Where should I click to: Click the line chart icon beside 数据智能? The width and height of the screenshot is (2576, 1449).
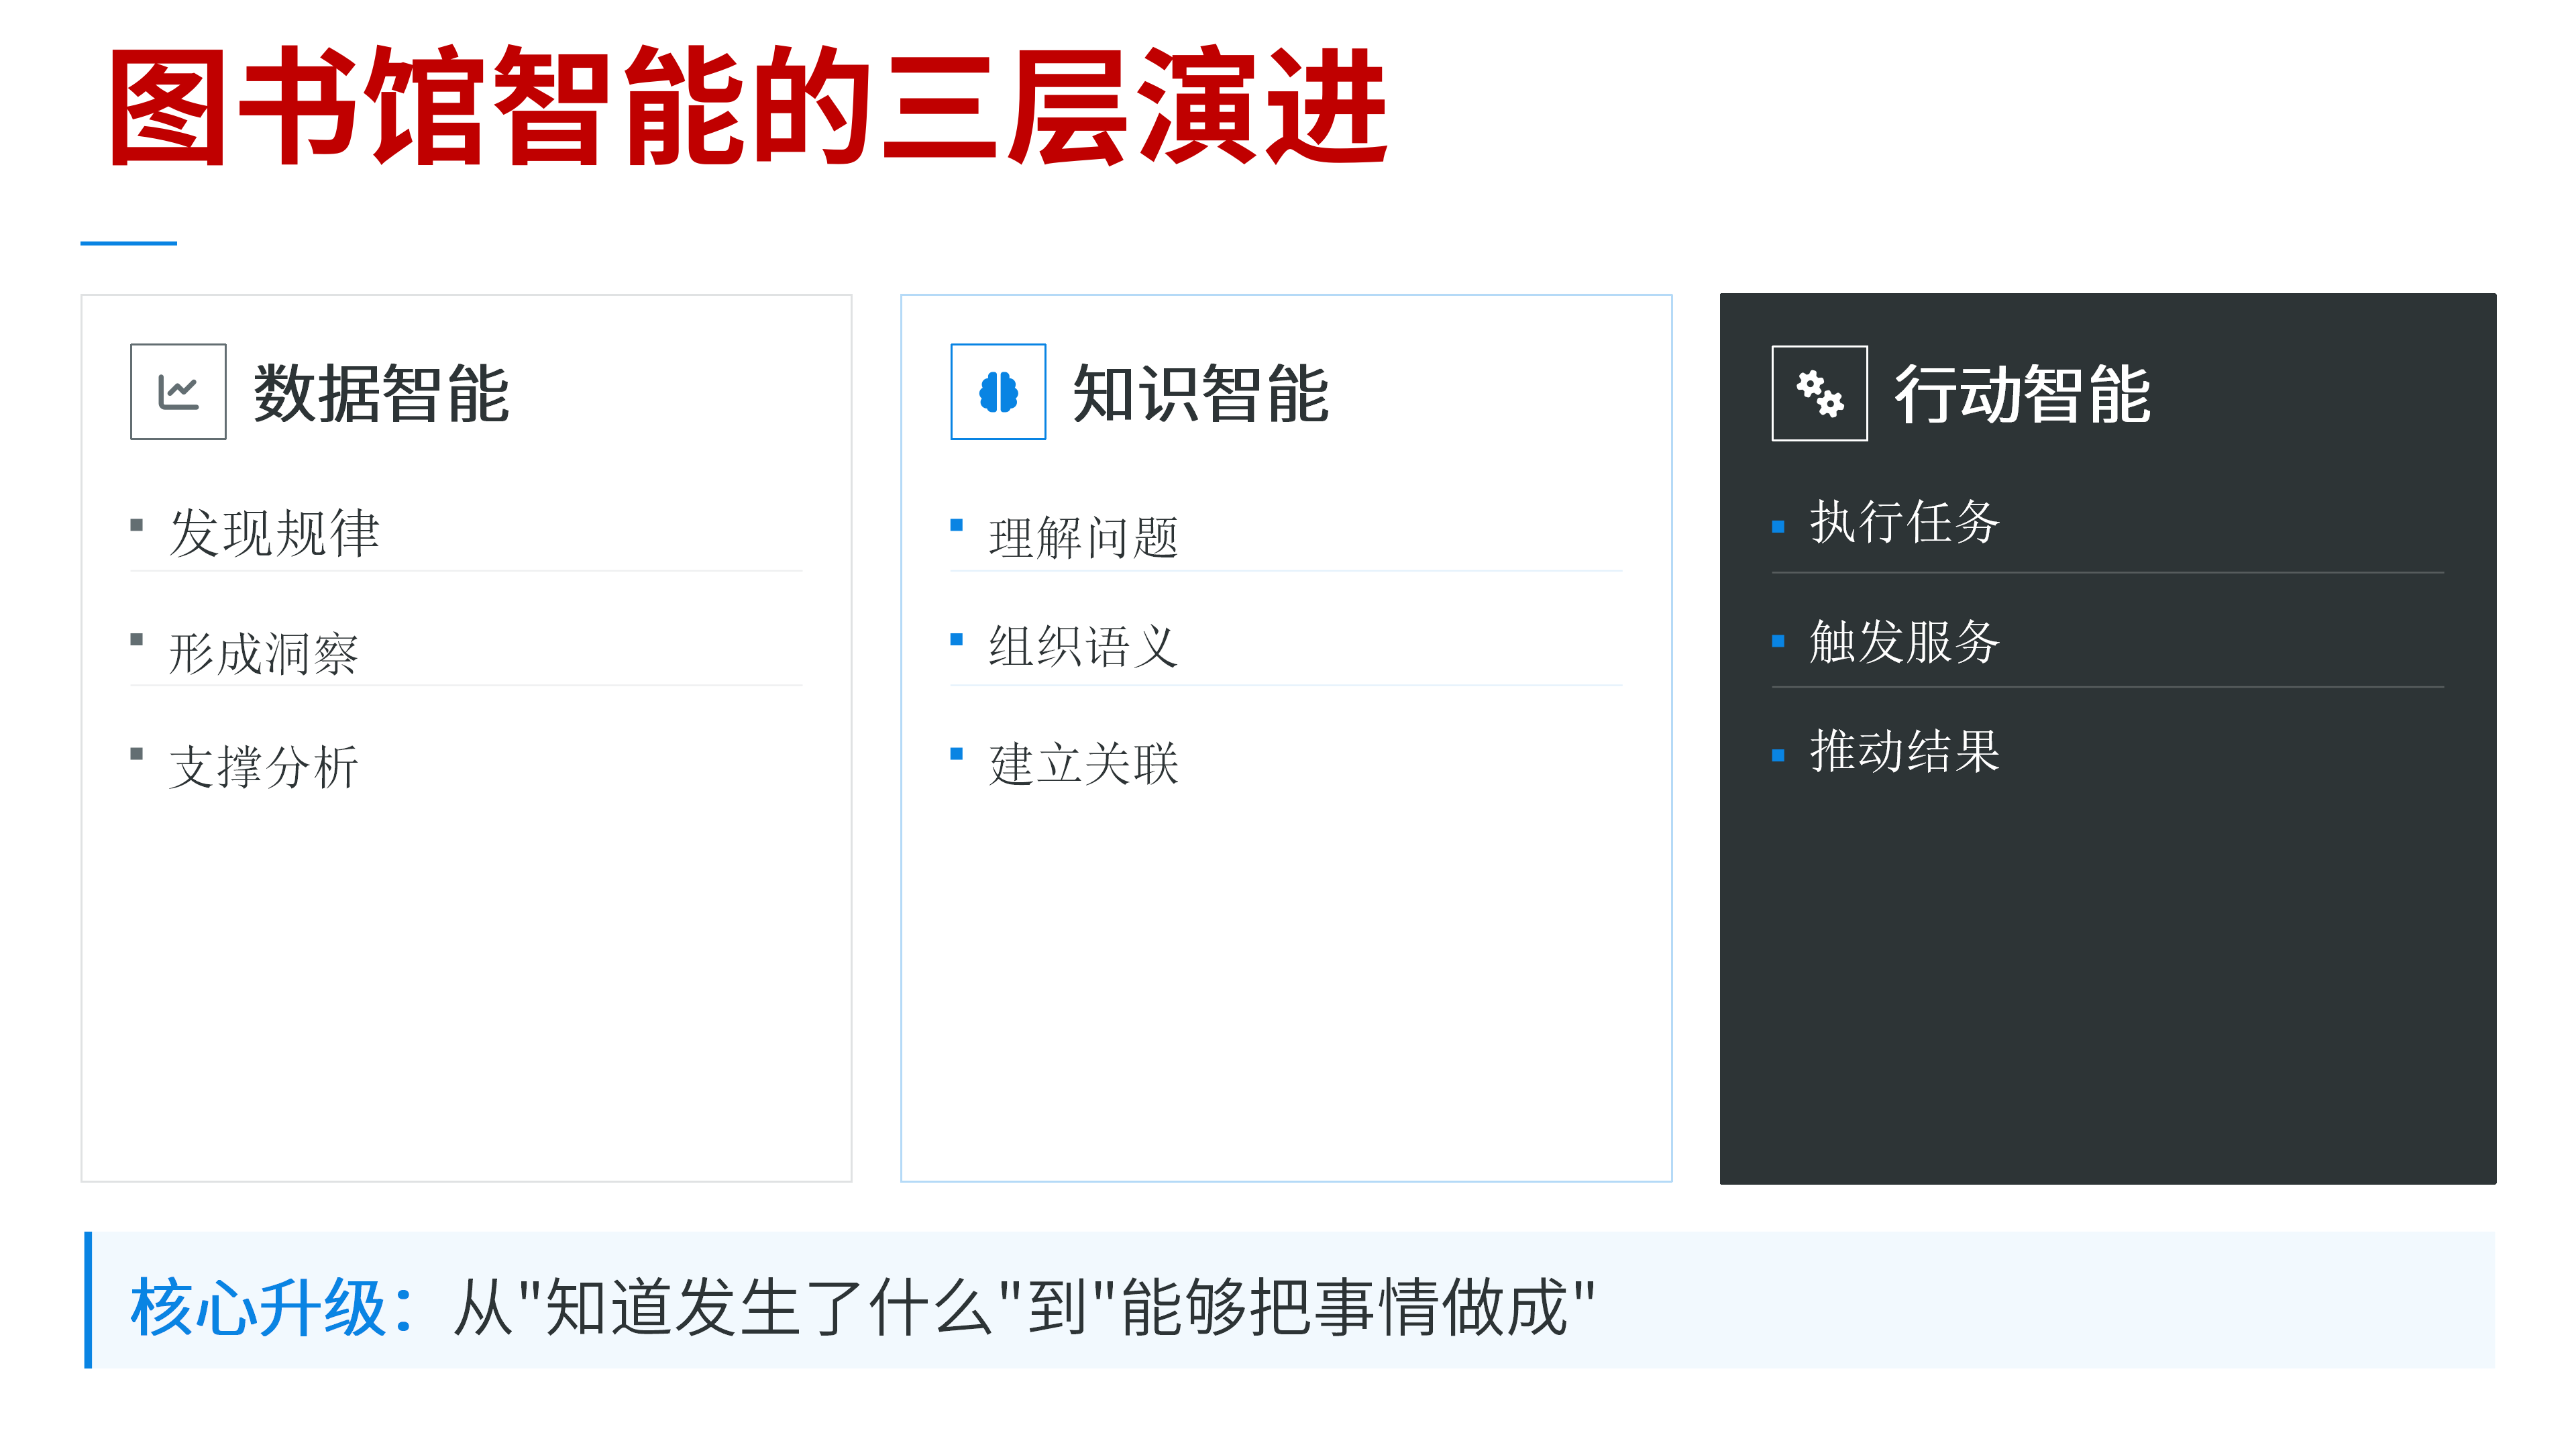[x=178, y=392]
